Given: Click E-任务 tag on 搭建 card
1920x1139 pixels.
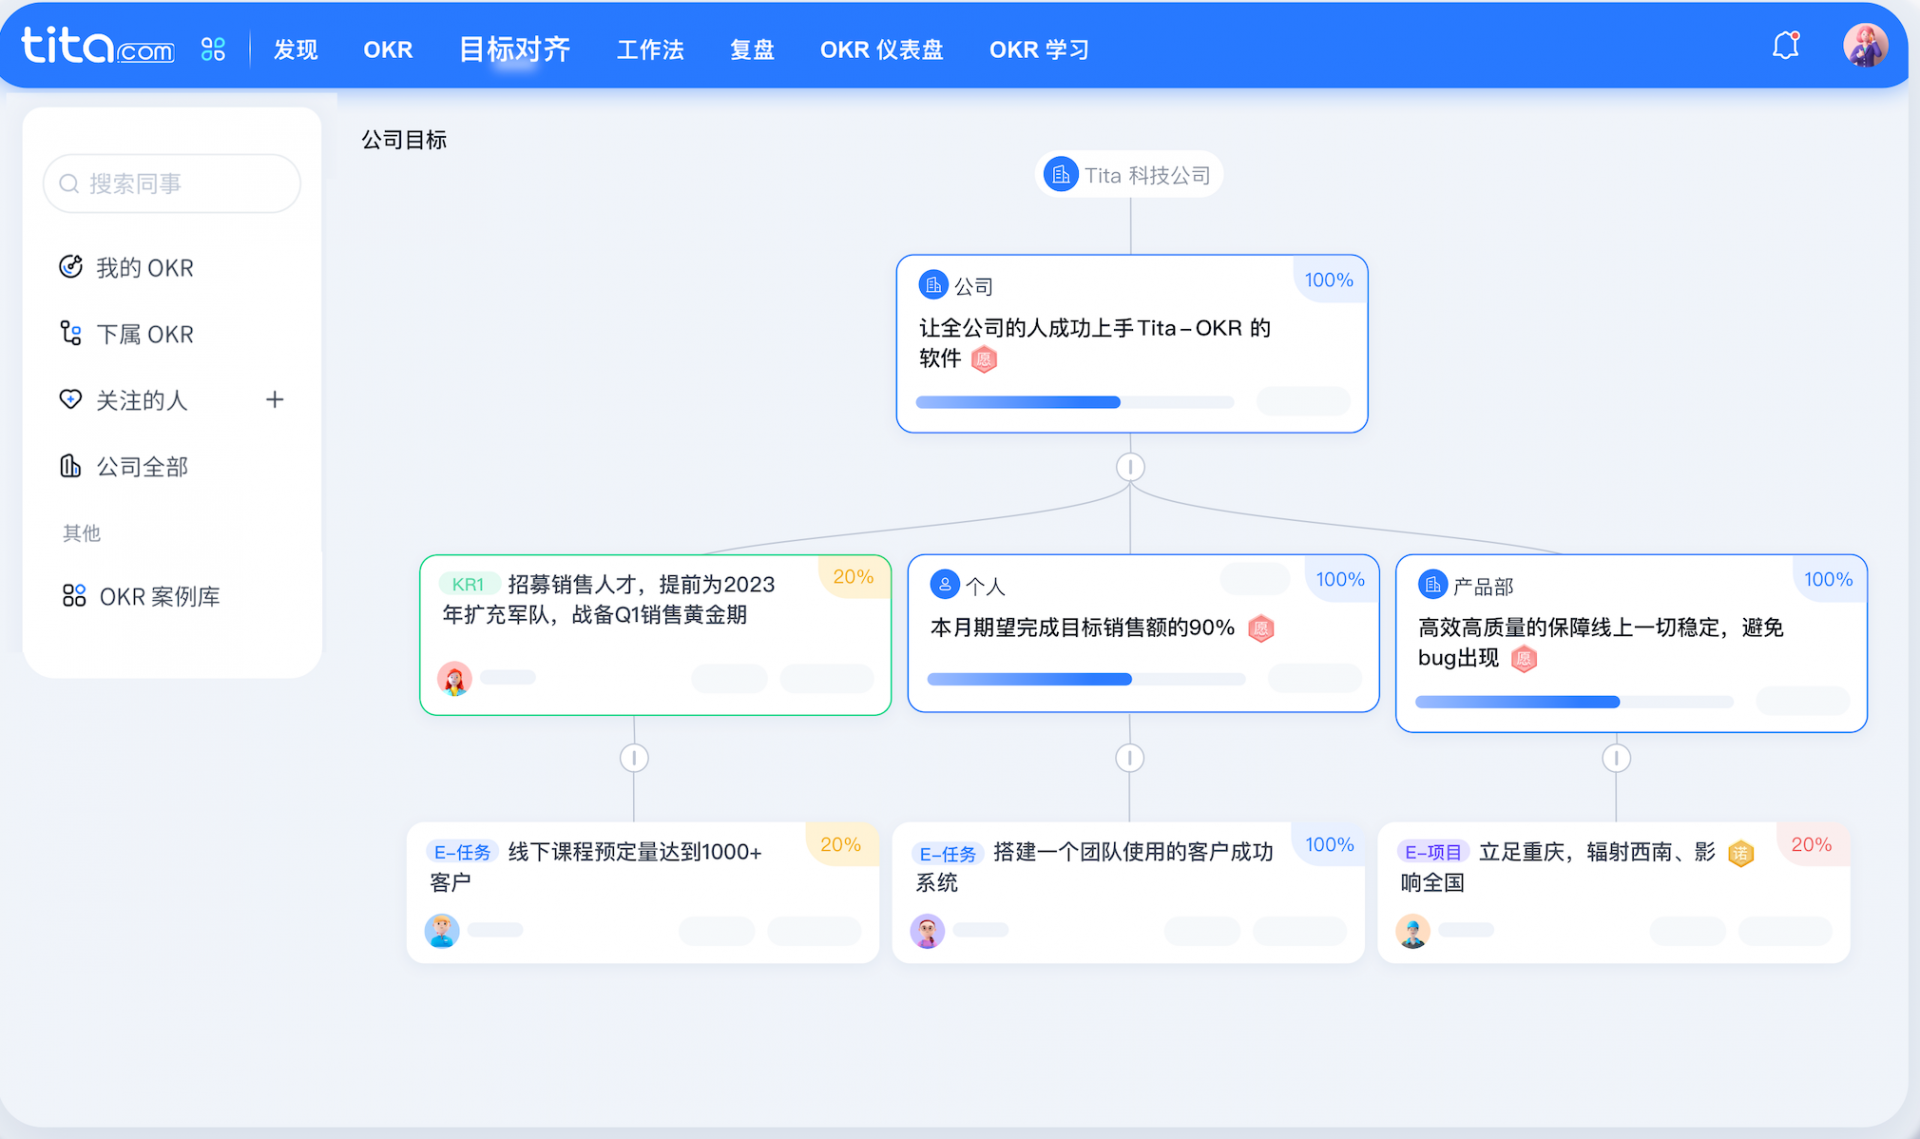Looking at the screenshot, I should pos(948,853).
